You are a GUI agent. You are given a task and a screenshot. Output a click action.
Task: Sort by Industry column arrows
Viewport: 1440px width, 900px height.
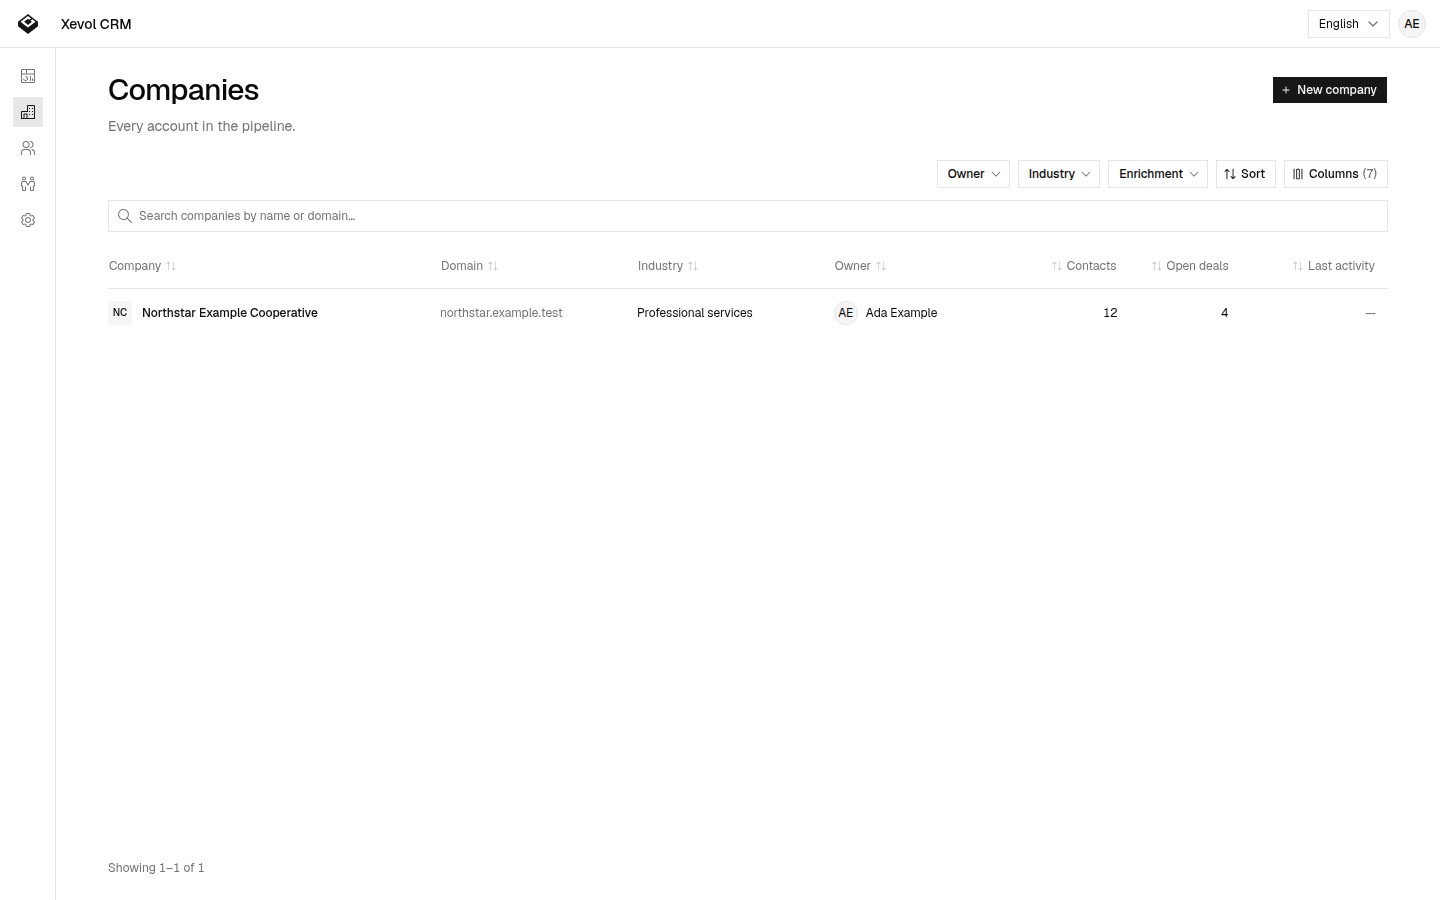[693, 266]
